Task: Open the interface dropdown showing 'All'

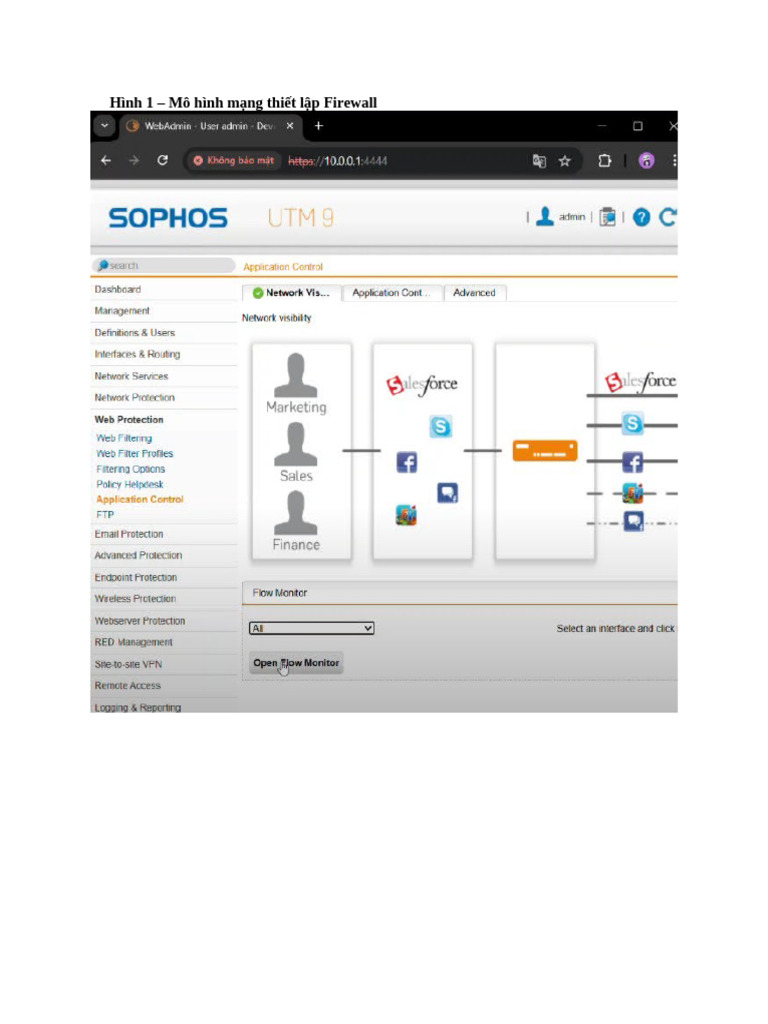Action: pyautogui.click(x=312, y=628)
